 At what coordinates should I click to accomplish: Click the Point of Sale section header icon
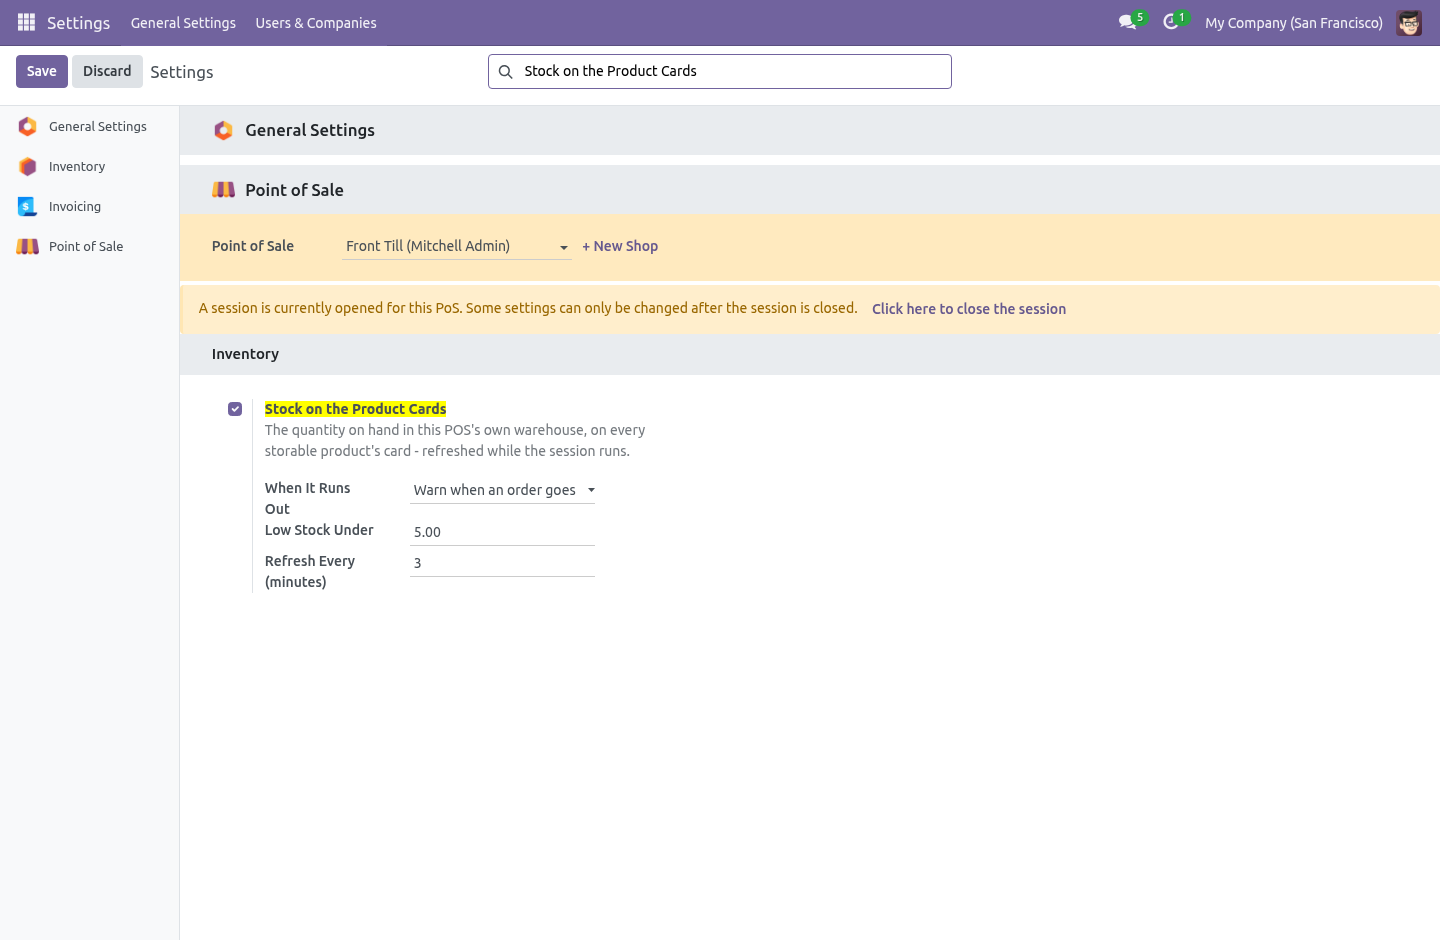pos(224,190)
